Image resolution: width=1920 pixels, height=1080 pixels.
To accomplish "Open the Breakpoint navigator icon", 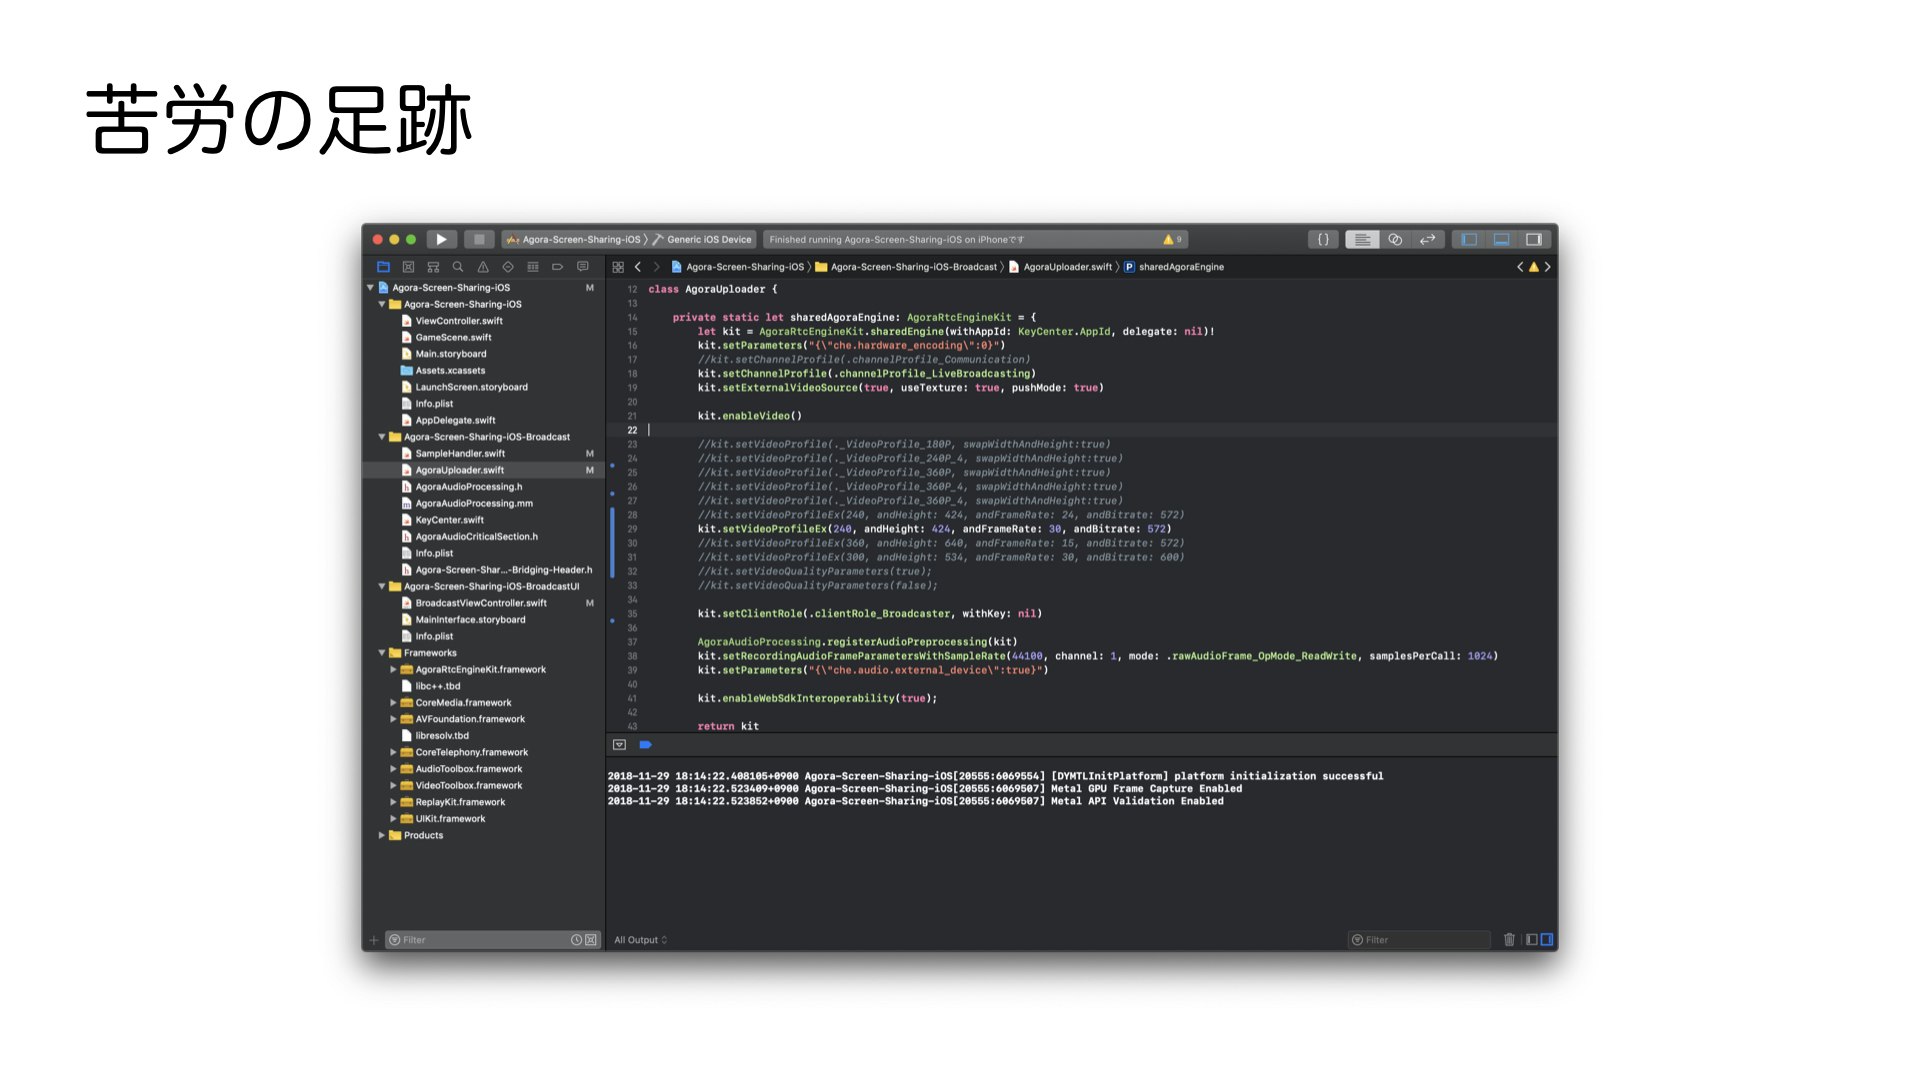I will pos(557,267).
